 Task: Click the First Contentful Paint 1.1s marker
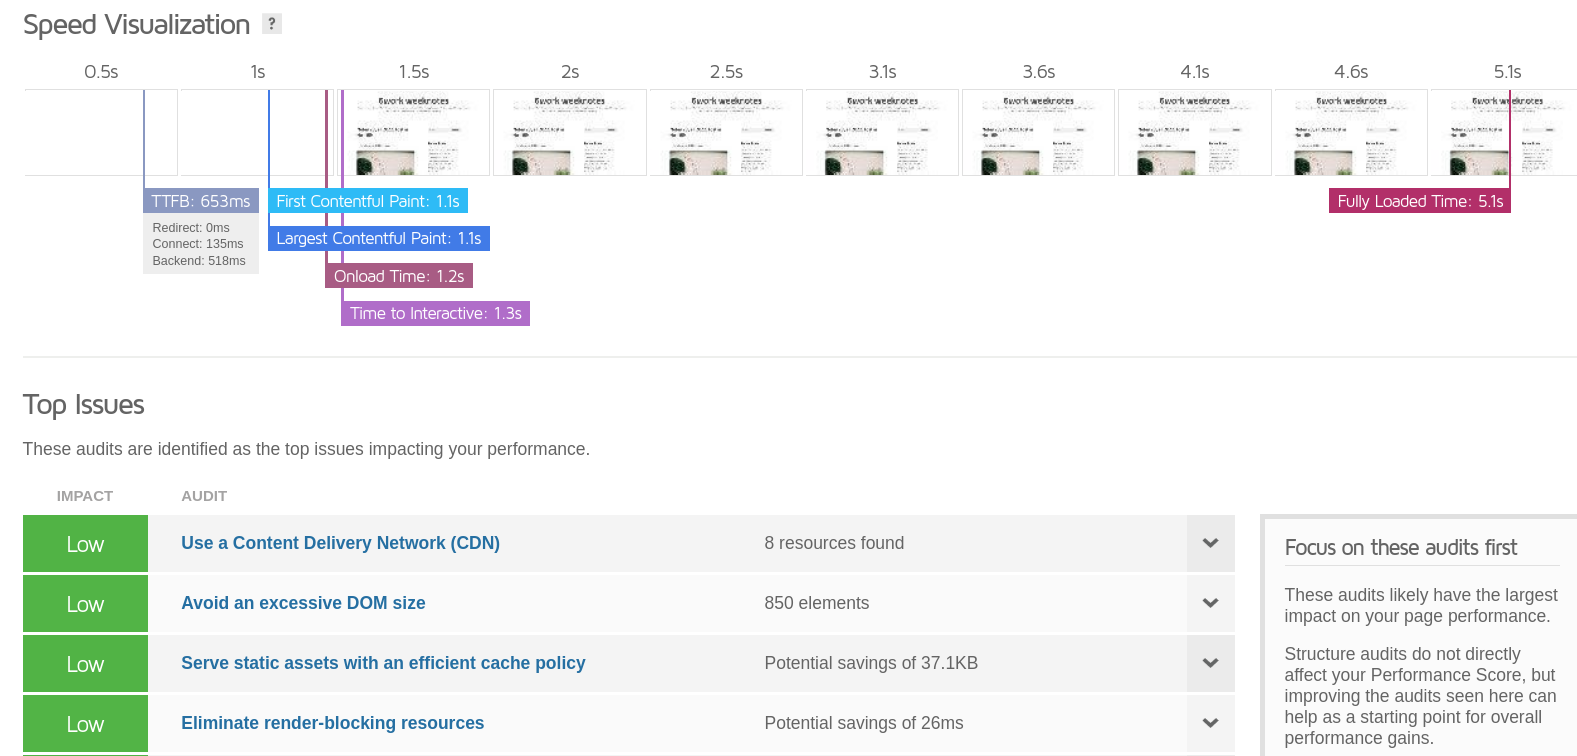368,201
